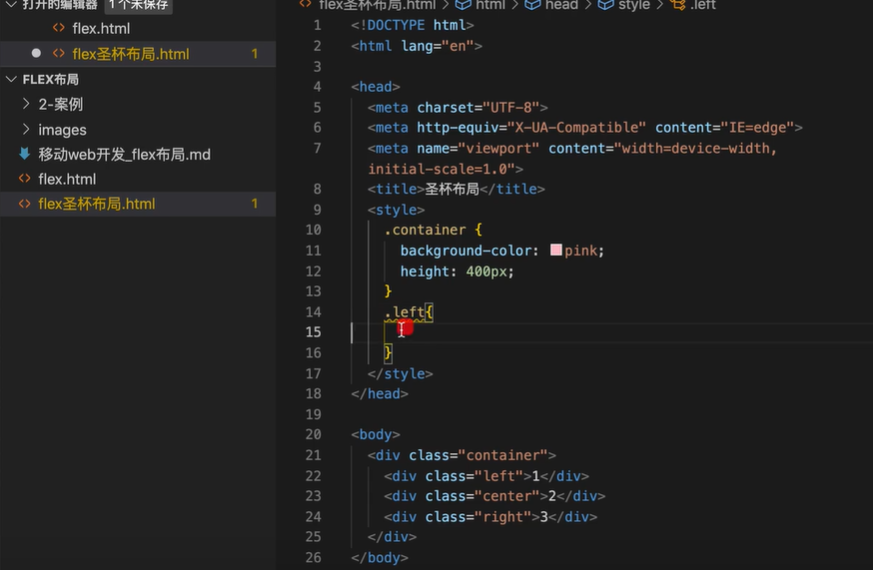The image size is (873, 570).
Task: Expand the 2-案例 folder
Action: point(26,104)
